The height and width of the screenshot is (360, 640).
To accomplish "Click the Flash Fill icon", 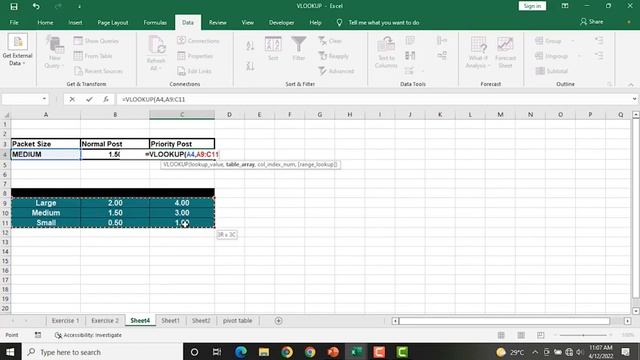I will [x=410, y=40].
